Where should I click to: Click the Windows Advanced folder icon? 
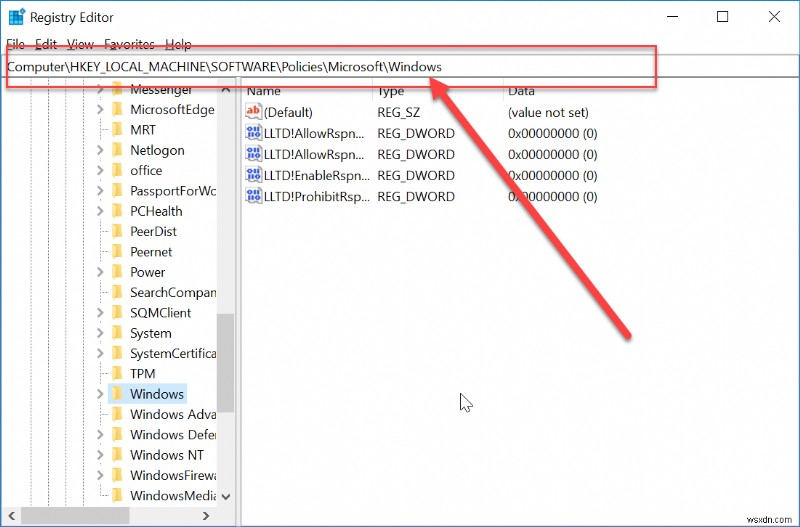(x=117, y=414)
